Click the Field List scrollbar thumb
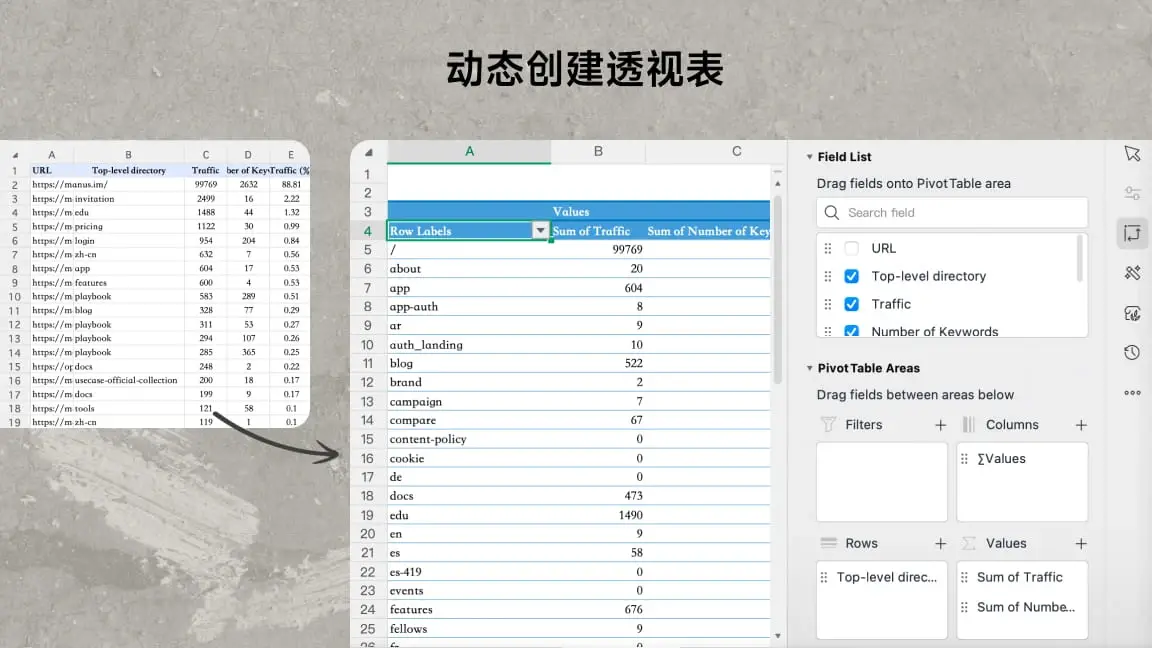This screenshot has height=648, width=1152. click(1079, 258)
